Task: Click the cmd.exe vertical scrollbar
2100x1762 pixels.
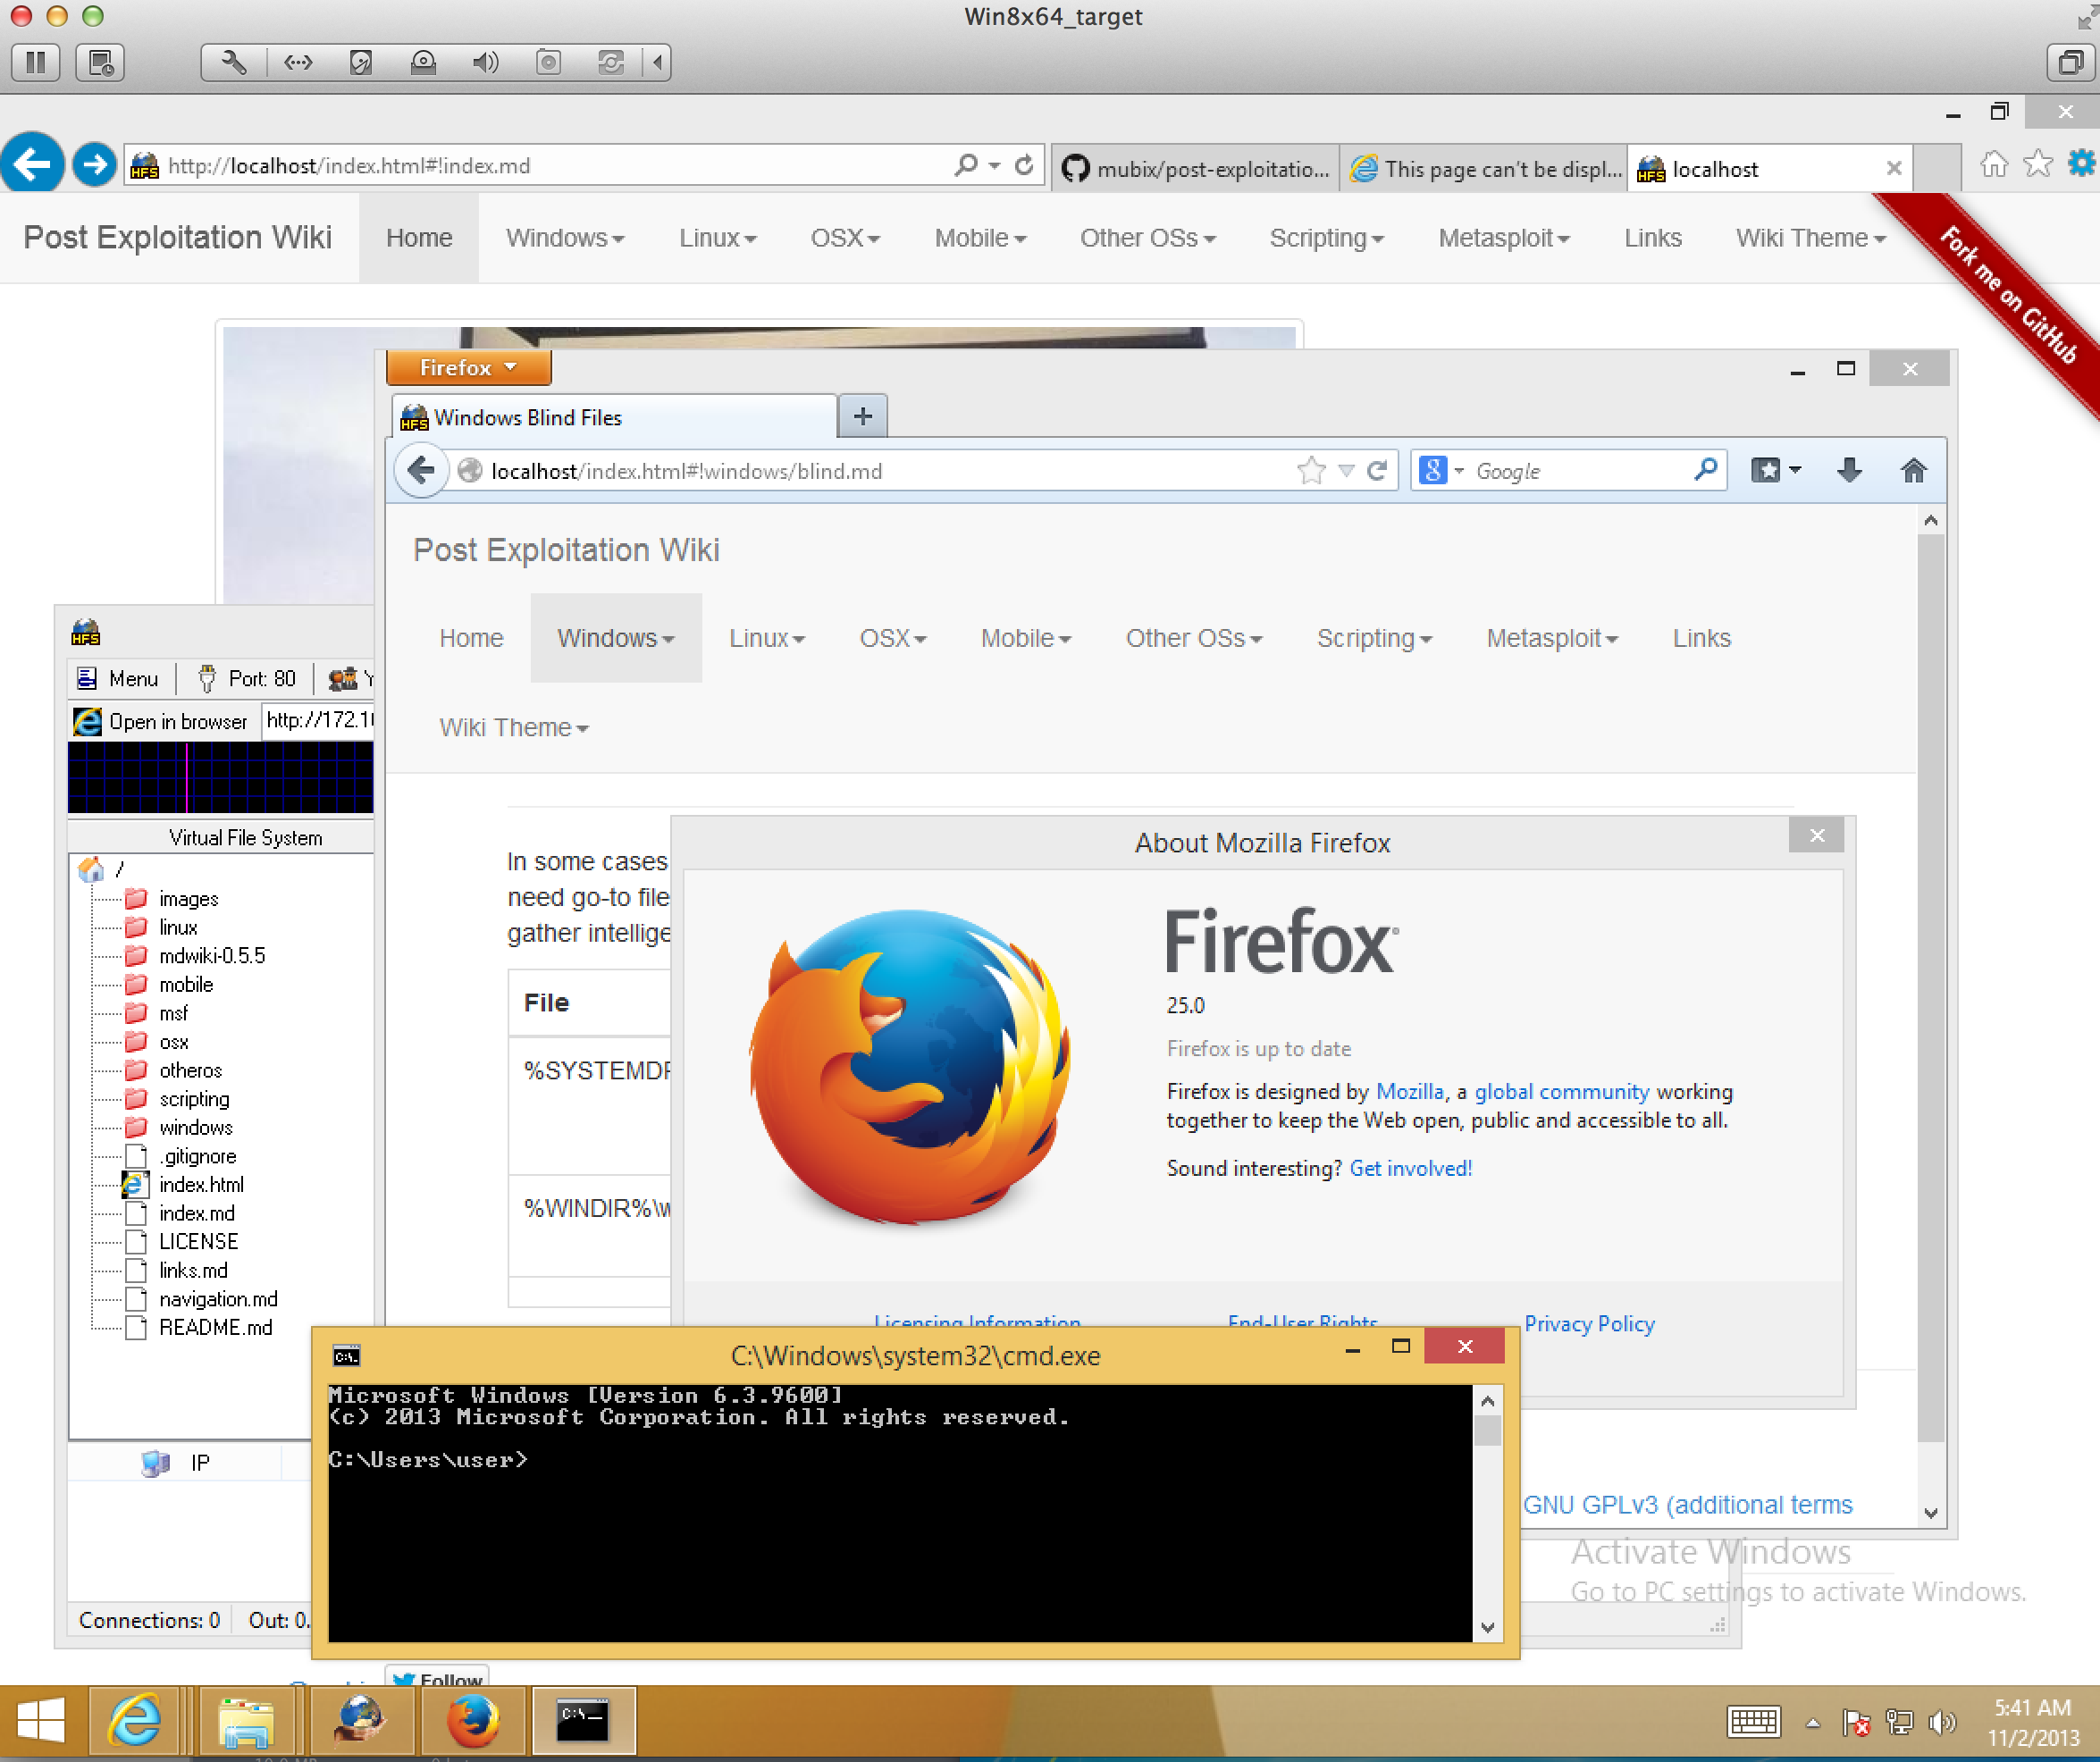Action: pyautogui.click(x=1487, y=1513)
